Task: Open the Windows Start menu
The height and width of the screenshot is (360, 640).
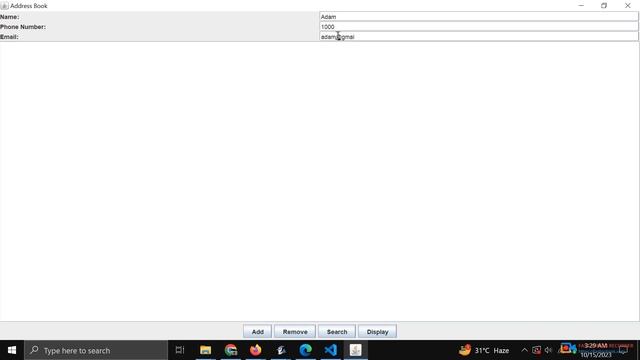Action: pos(12,350)
